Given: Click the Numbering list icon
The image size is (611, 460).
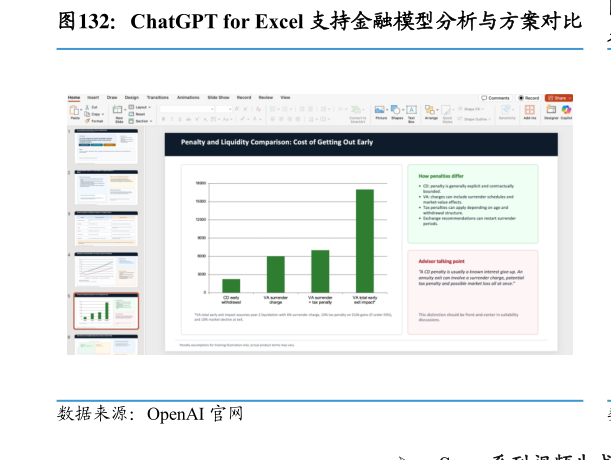Looking at the screenshot, I should click(285, 109).
